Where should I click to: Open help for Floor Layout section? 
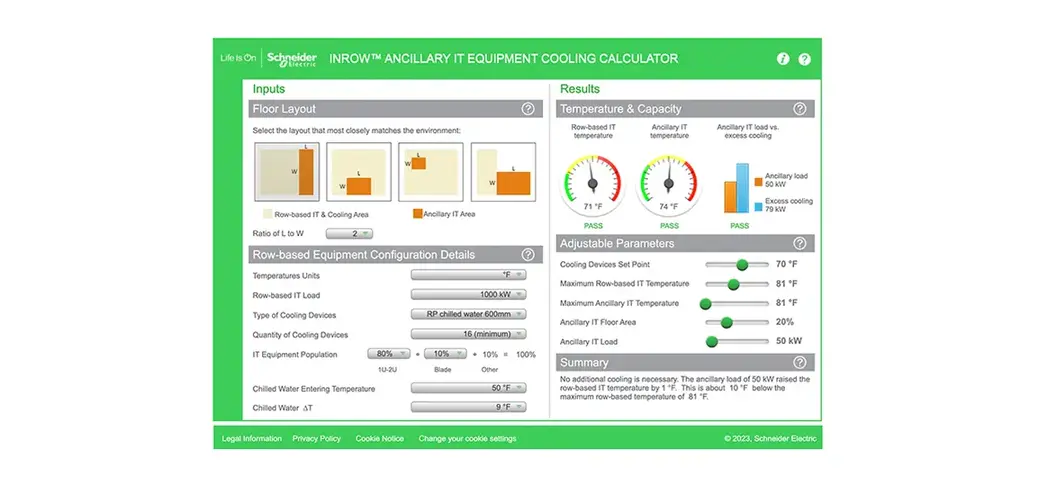(528, 109)
